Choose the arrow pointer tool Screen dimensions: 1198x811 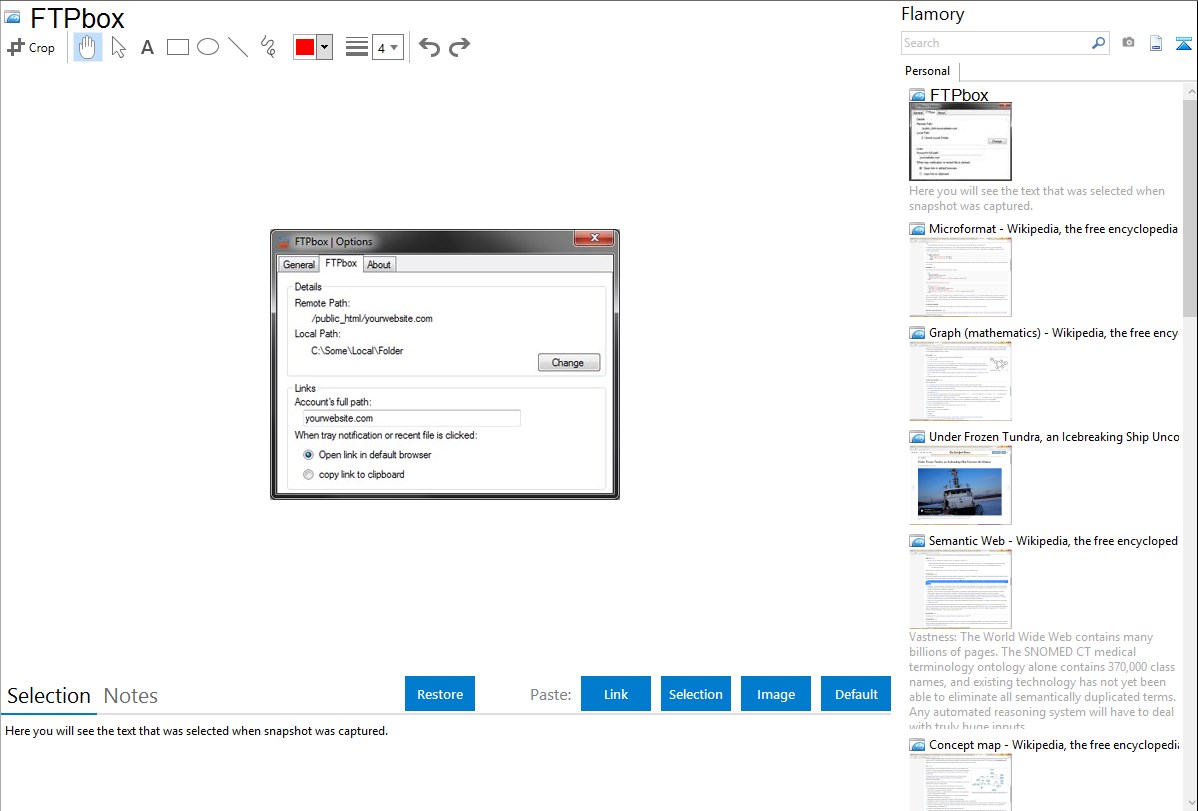pos(118,47)
